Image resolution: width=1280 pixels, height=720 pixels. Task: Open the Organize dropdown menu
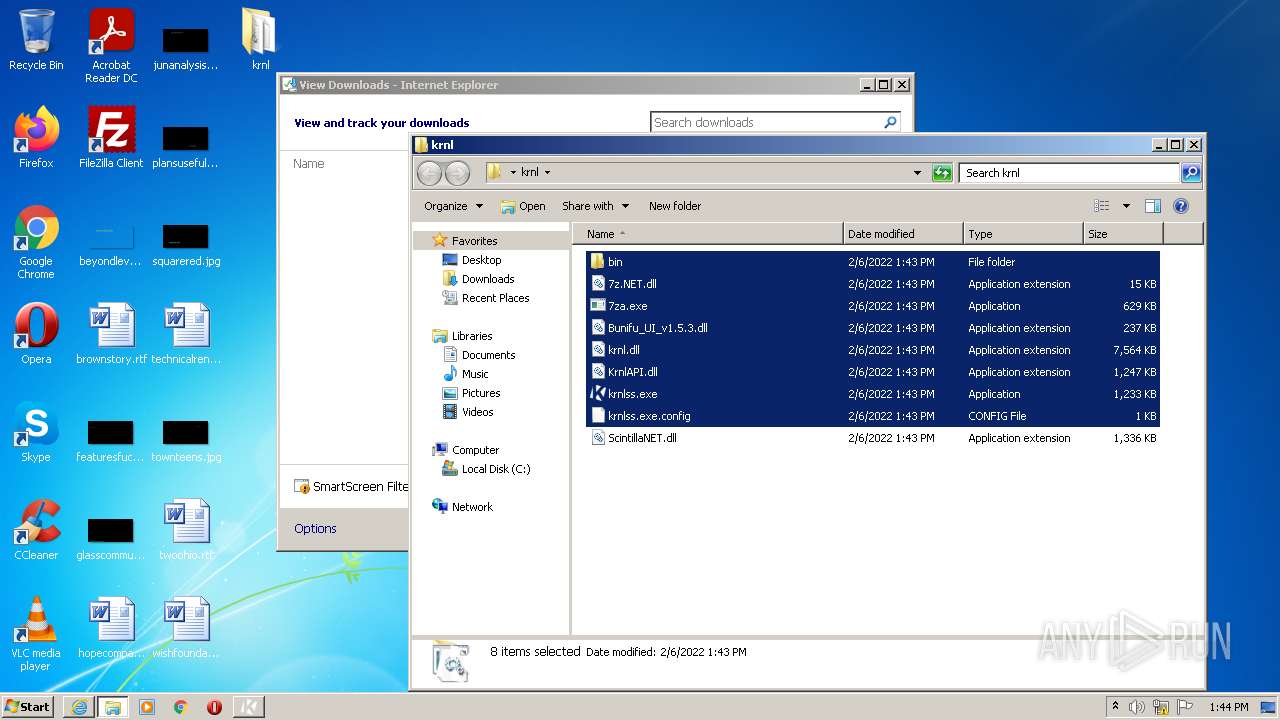(x=453, y=206)
